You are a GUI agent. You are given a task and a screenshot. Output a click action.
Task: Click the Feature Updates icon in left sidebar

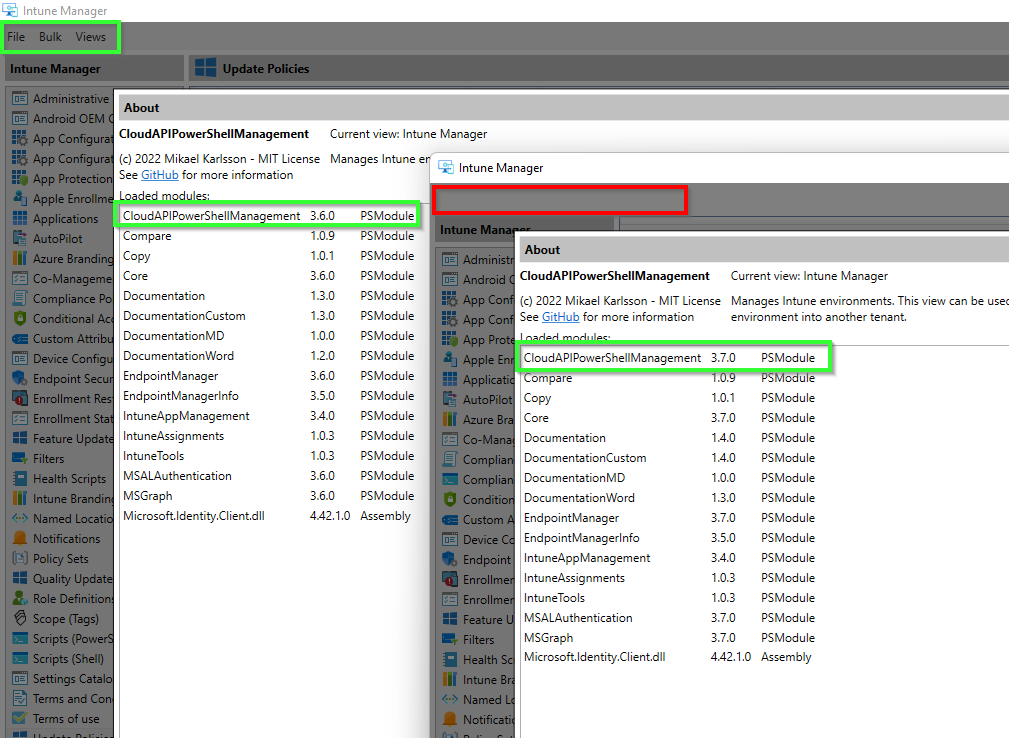coord(20,438)
